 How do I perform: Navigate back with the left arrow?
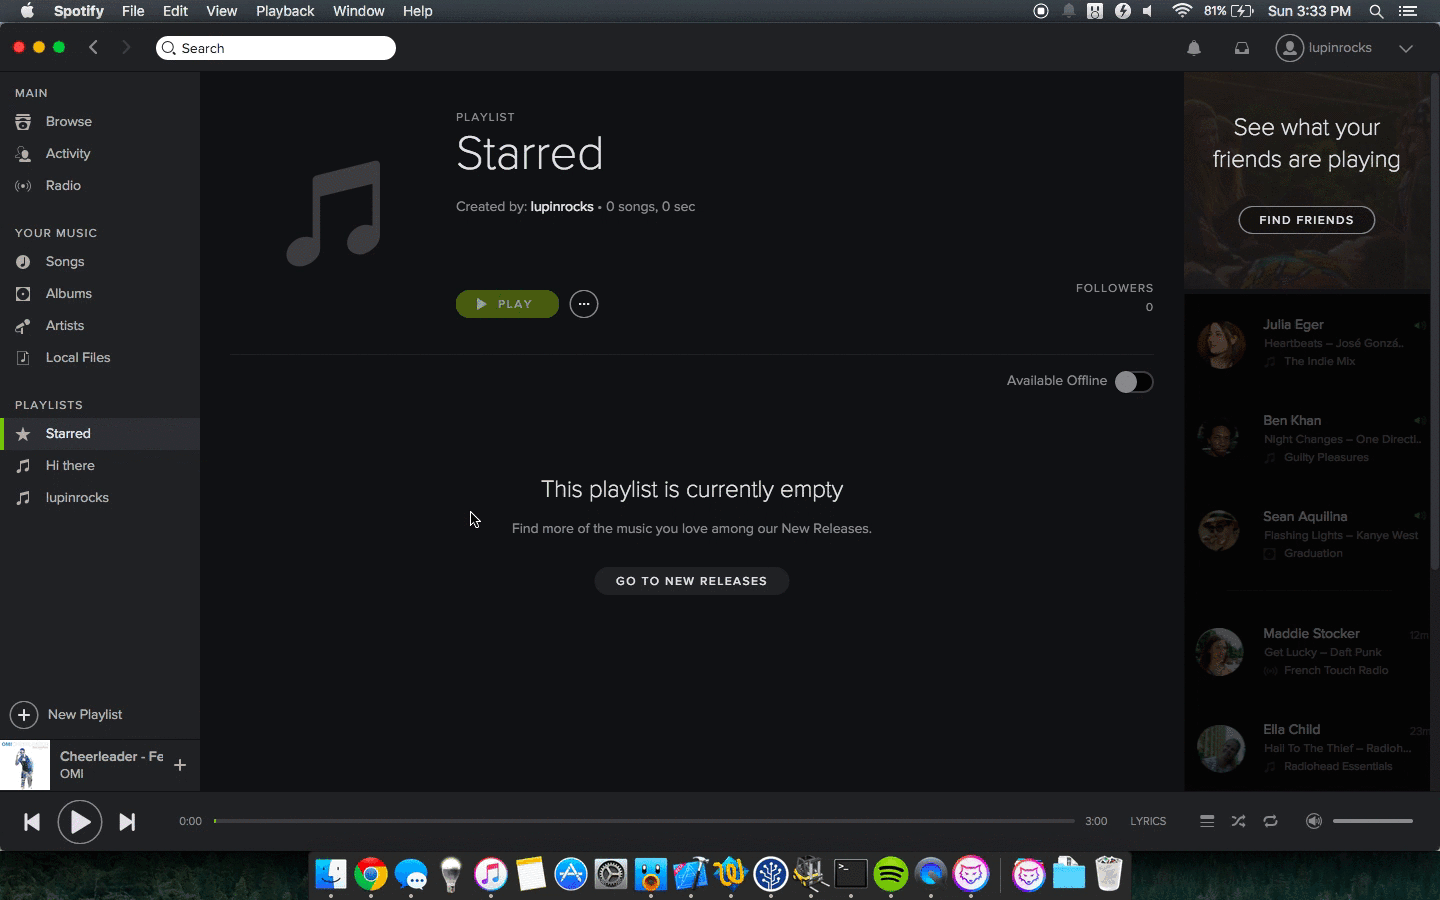tap(93, 47)
